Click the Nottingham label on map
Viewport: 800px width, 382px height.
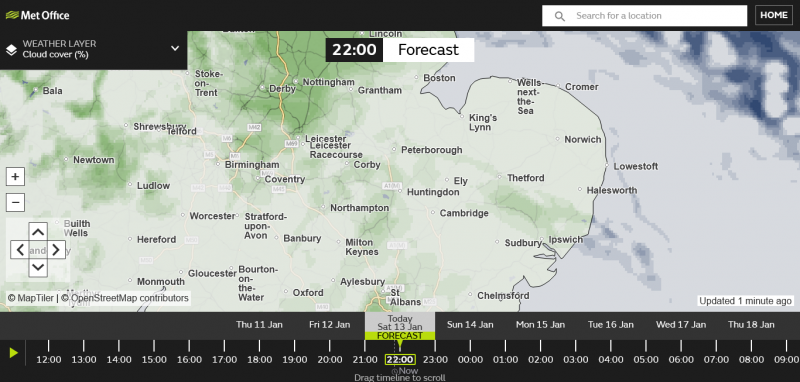tap(329, 82)
